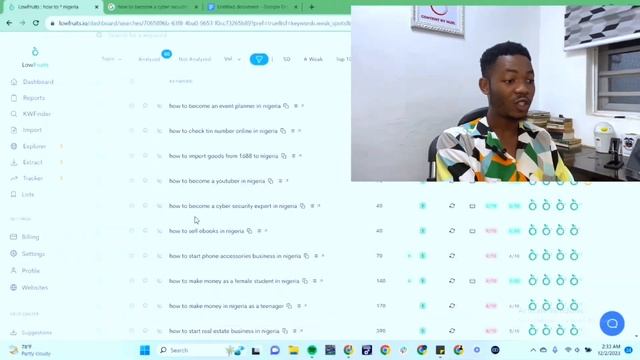Switch to the Analyzed tab
The height and width of the screenshot is (360, 640).
coord(149,59)
